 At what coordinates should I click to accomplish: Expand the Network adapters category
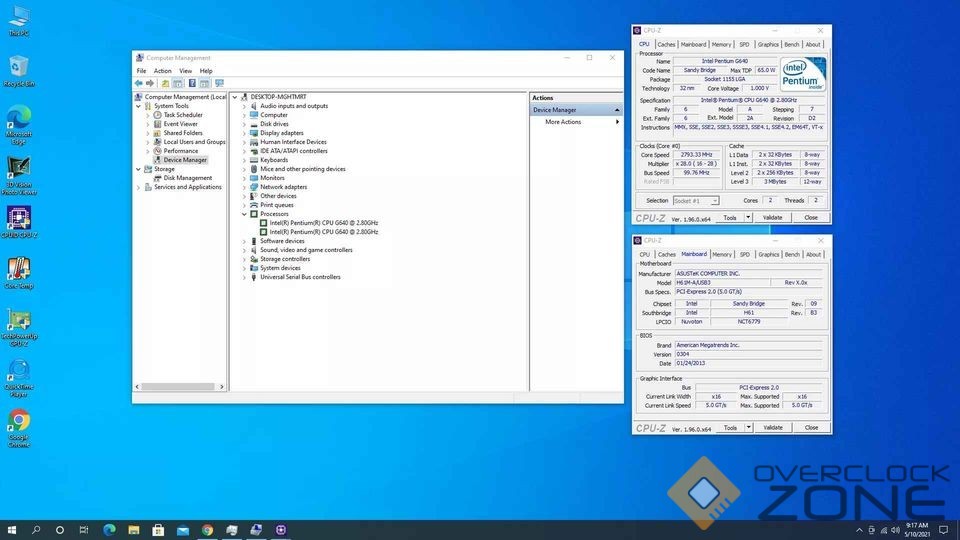tap(244, 187)
